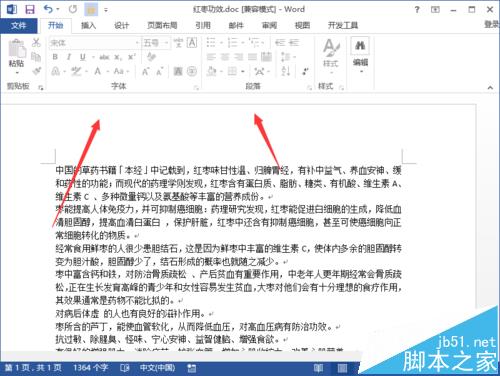500x376 pixels.
Task: Open the font size dropdown
Action: [166, 43]
